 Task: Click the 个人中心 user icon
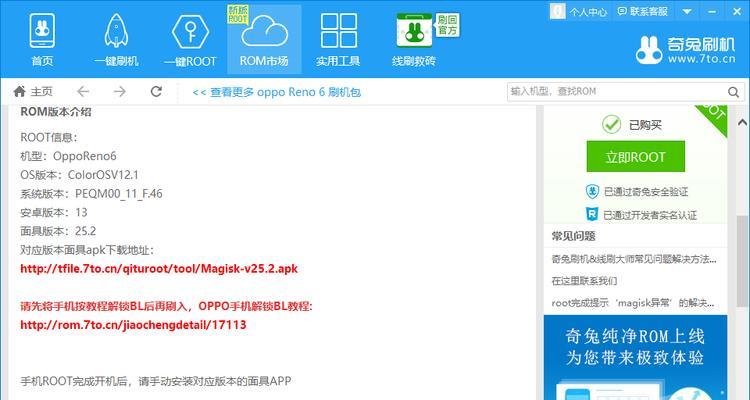[x=558, y=11]
